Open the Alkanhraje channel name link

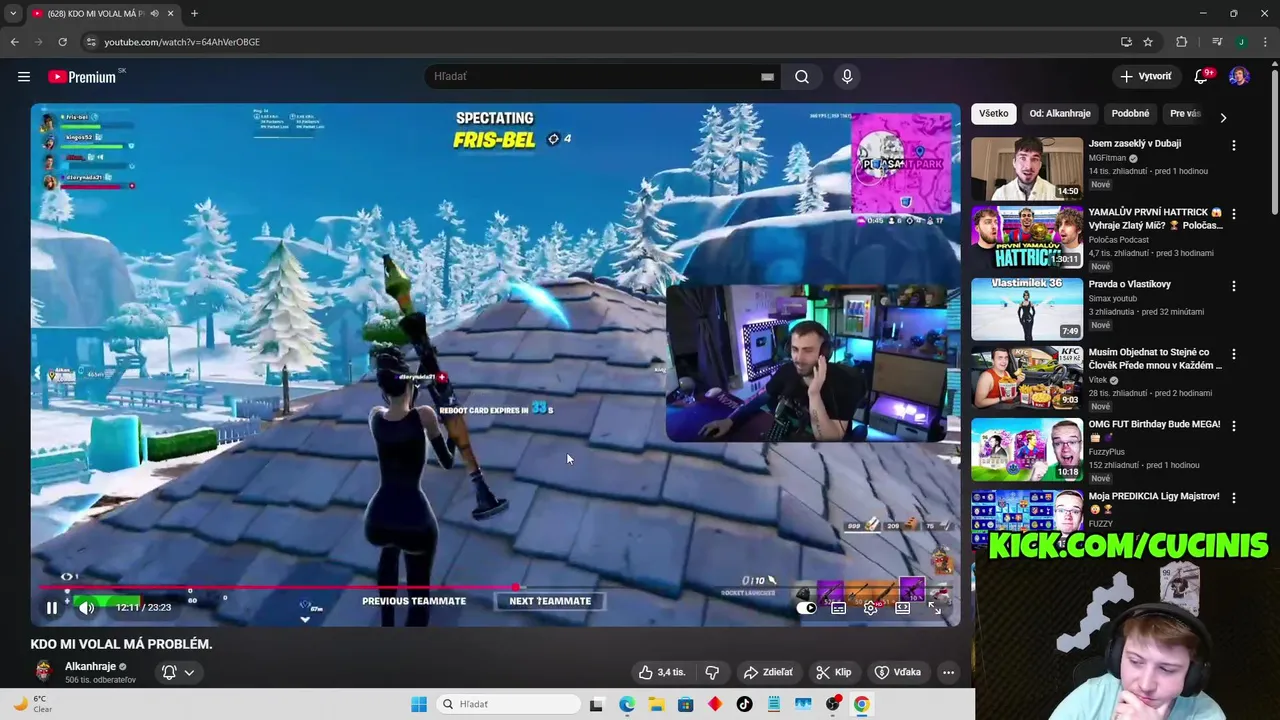point(90,666)
